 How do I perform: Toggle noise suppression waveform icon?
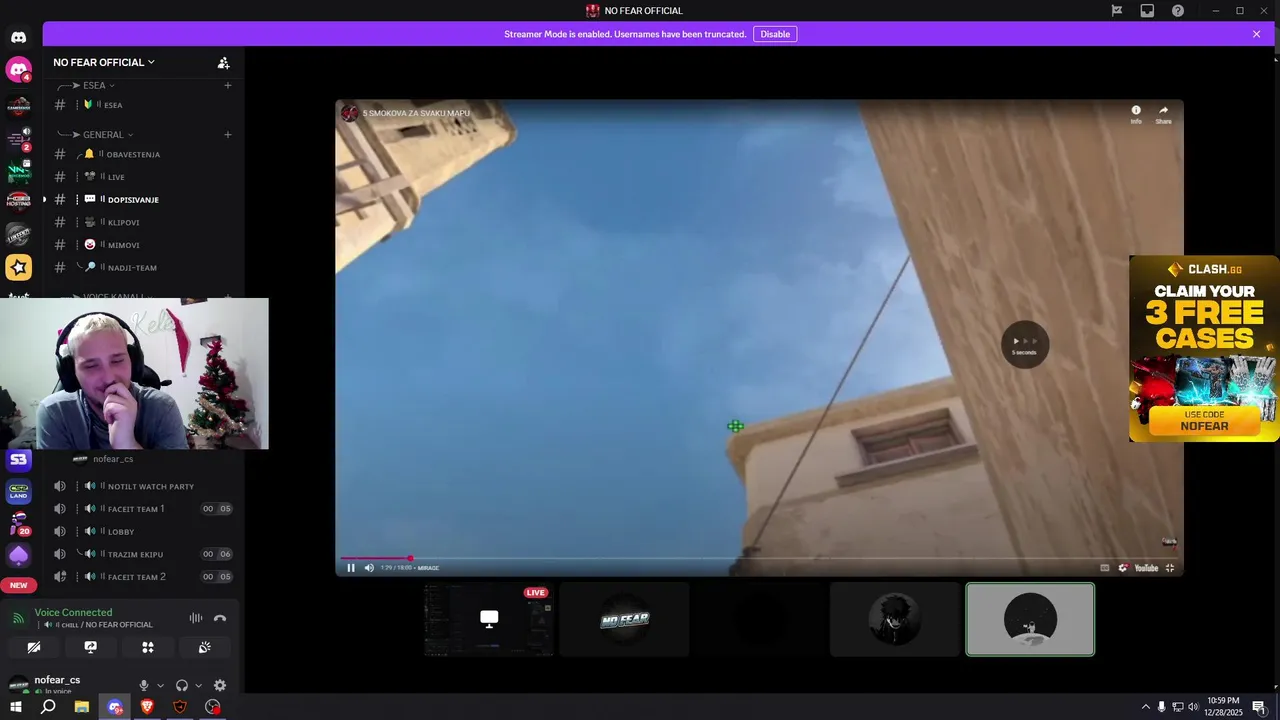coord(196,618)
